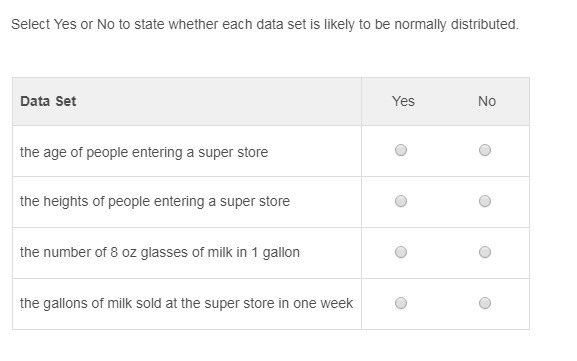The width and height of the screenshot is (577, 361).
Task: Click the 'number of 8 oz glasses' row text
Action: (160, 252)
